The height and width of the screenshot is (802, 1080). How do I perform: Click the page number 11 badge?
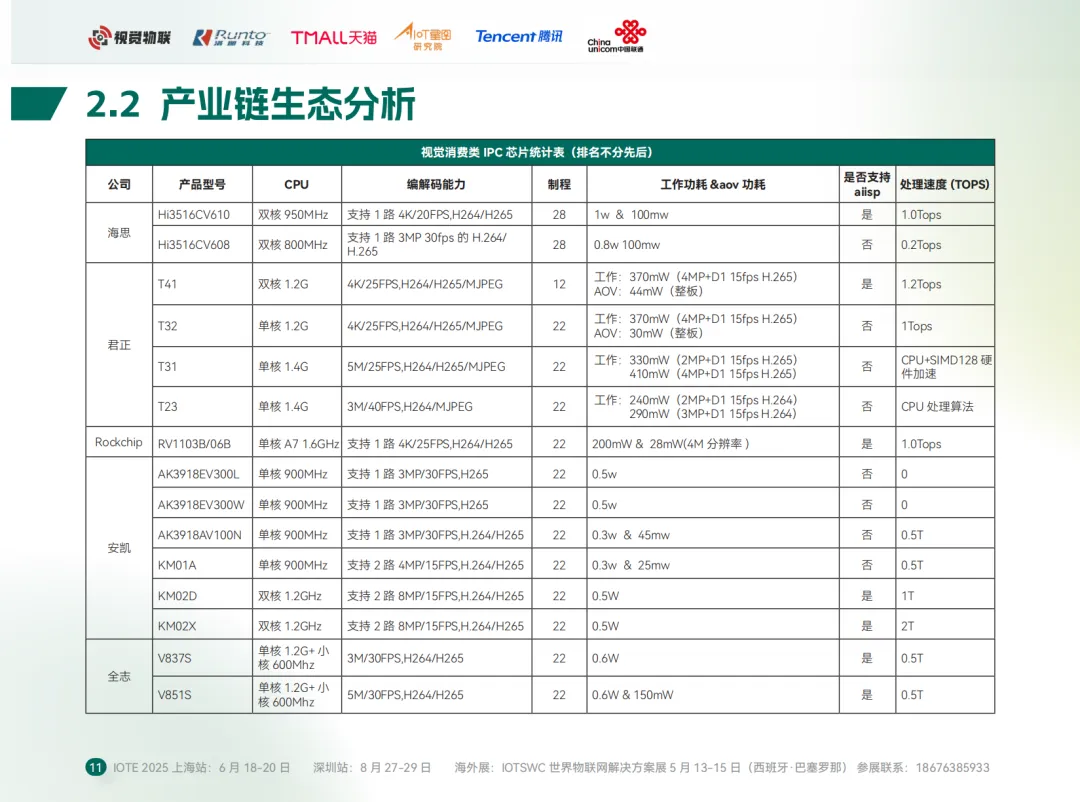[96, 767]
